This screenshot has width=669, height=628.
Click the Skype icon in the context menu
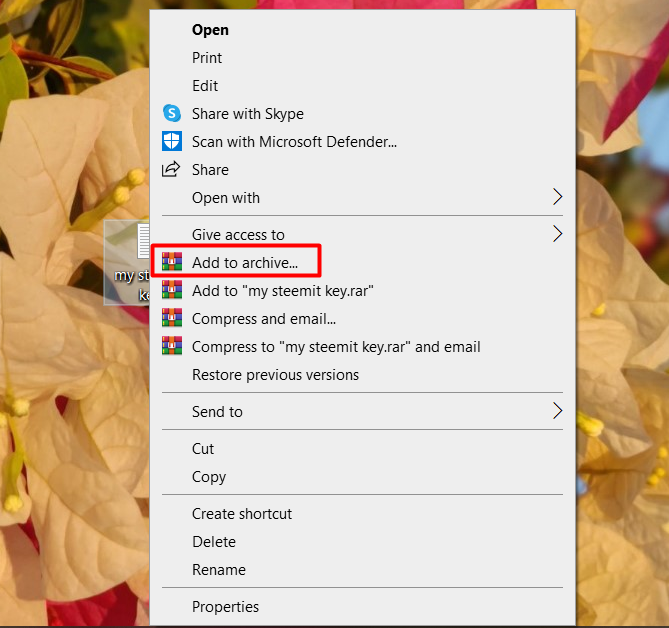click(x=172, y=113)
